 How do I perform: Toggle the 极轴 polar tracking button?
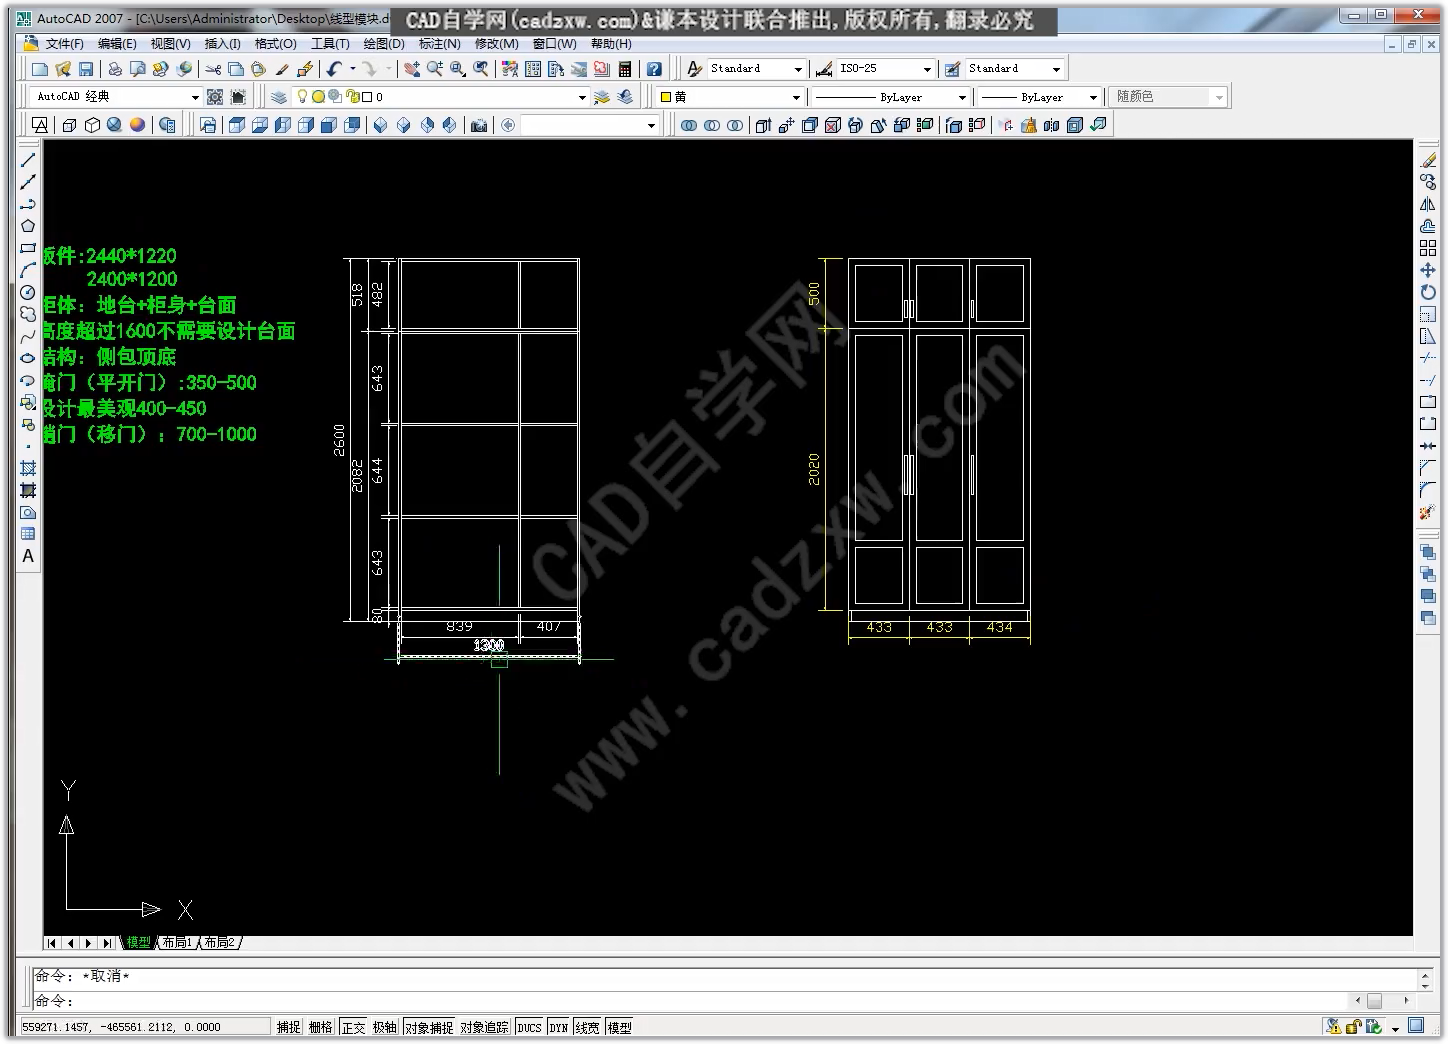(385, 1027)
